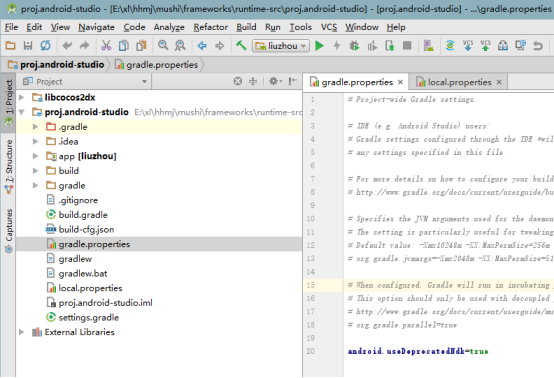This screenshot has width=554, height=378.
Task: Open the VCS menu
Action: 329,27
